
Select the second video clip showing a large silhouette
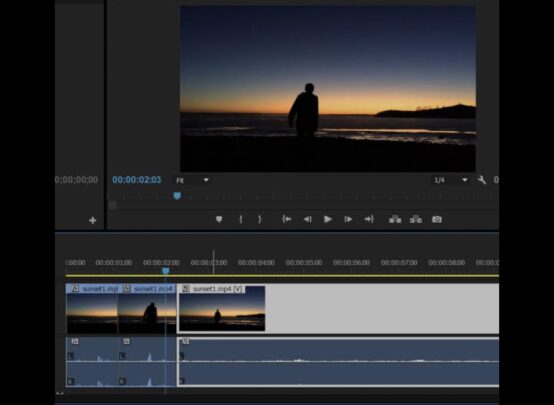click(147, 313)
